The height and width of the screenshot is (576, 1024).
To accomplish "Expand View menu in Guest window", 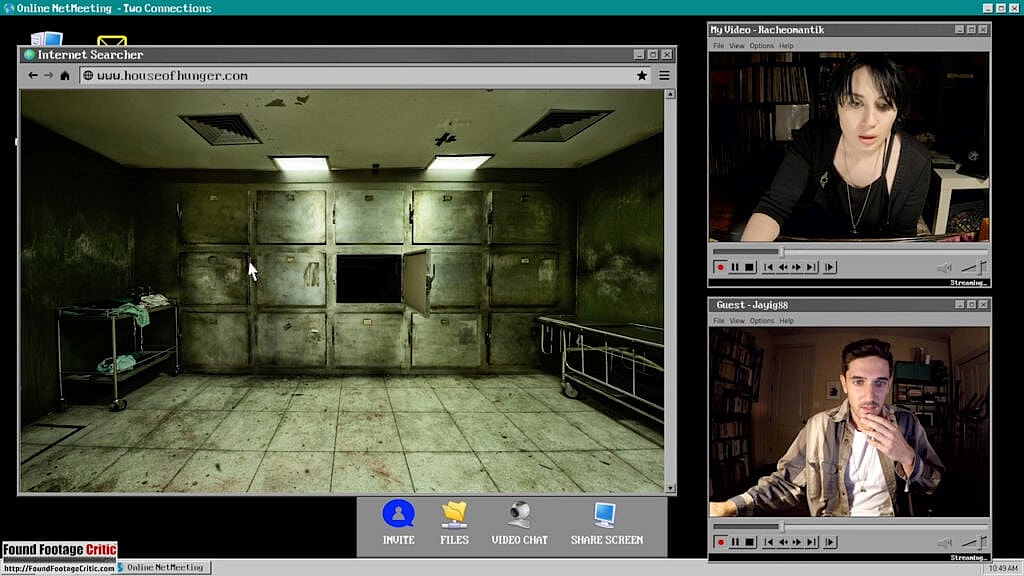I will [736, 321].
